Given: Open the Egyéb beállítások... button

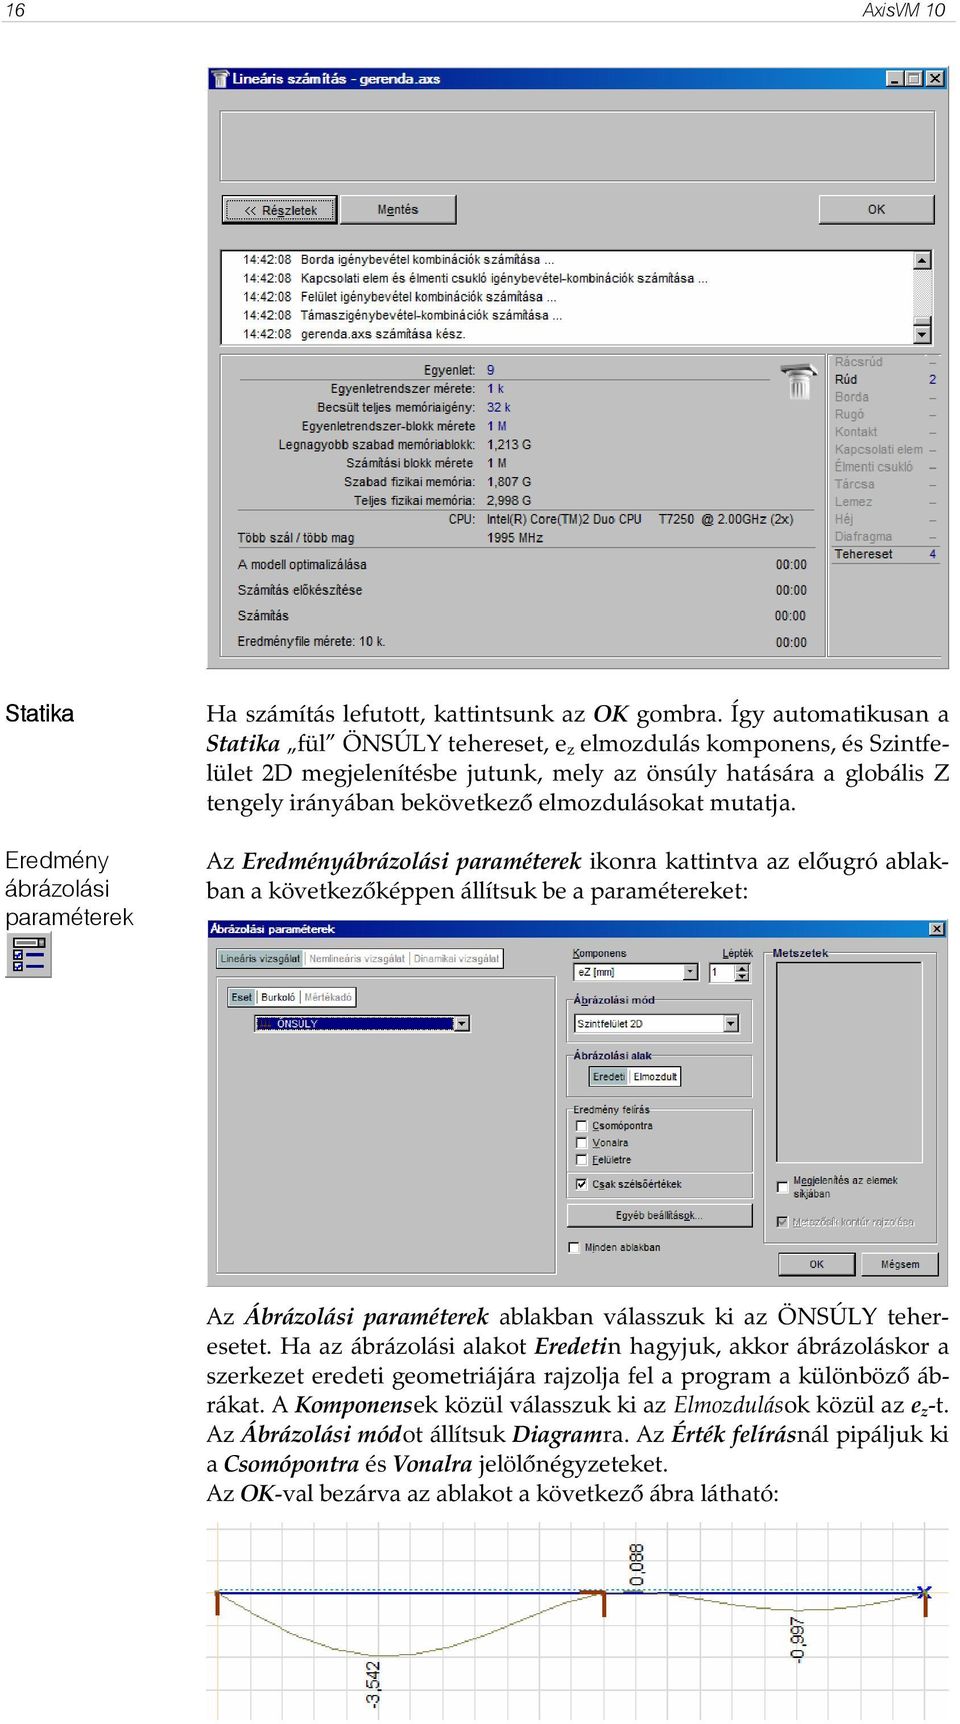Looking at the screenshot, I should [659, 1215].
